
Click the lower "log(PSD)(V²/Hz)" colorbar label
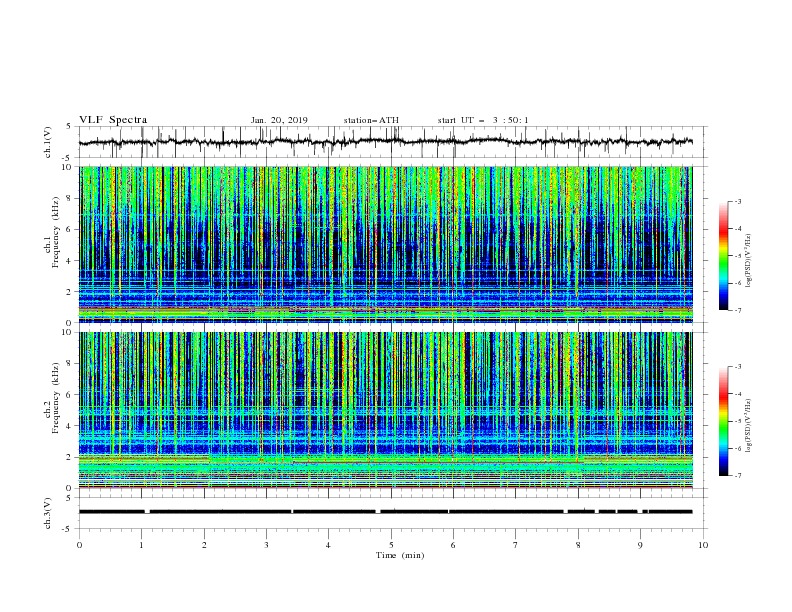[749, 425]
